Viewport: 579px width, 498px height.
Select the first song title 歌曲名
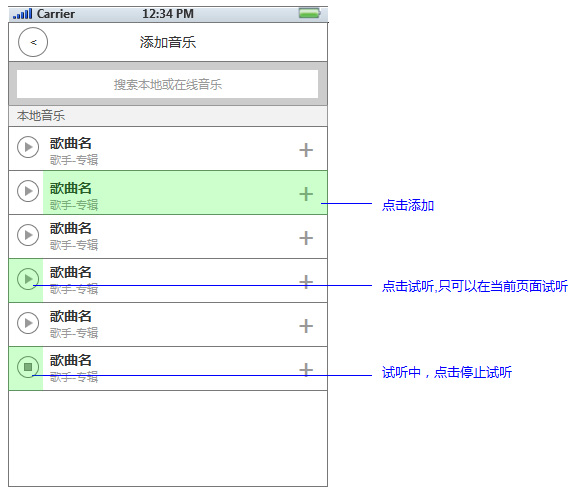coord(71,143)
